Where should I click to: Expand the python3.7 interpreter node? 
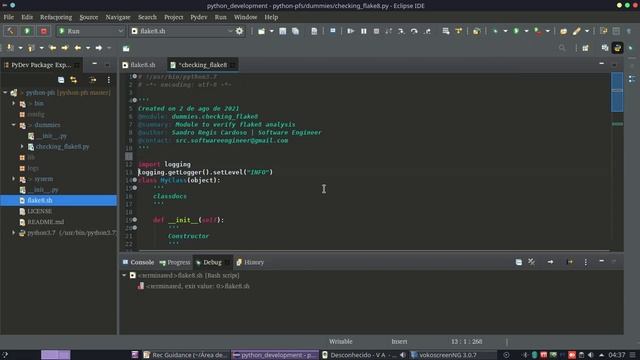click(x=13, y=233)
